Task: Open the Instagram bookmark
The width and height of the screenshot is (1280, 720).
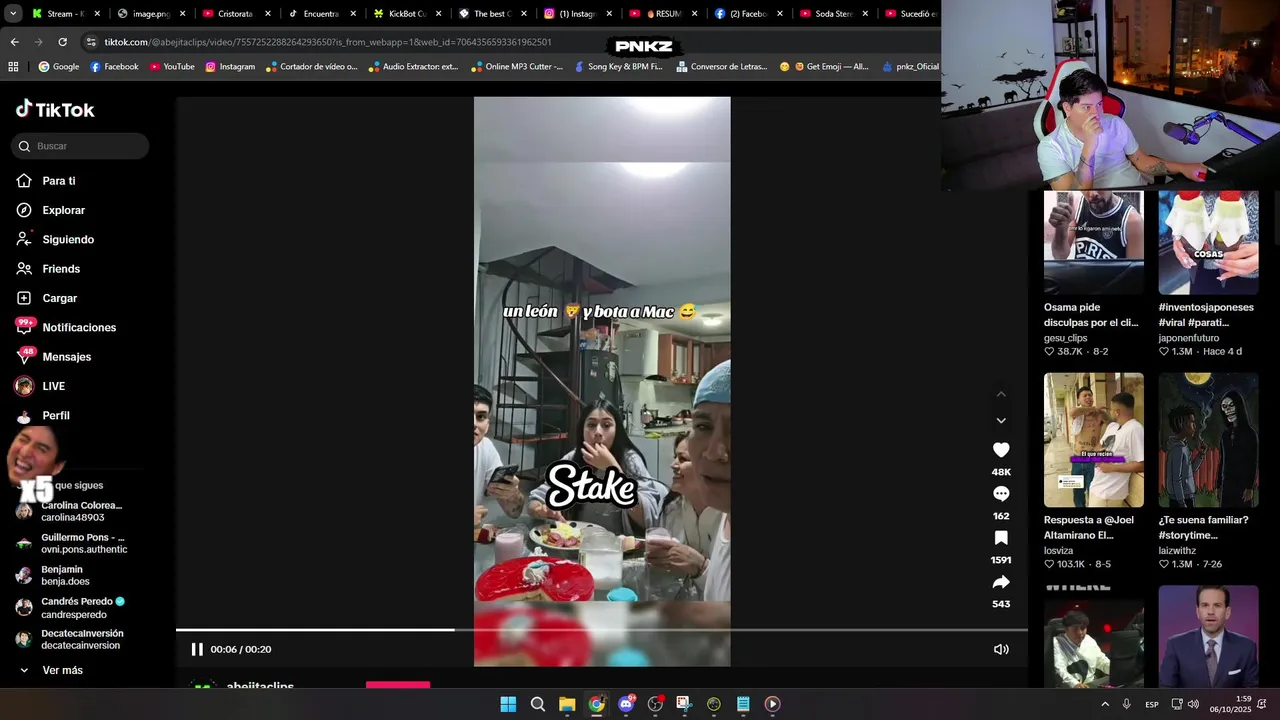Action: pos(230,67)
